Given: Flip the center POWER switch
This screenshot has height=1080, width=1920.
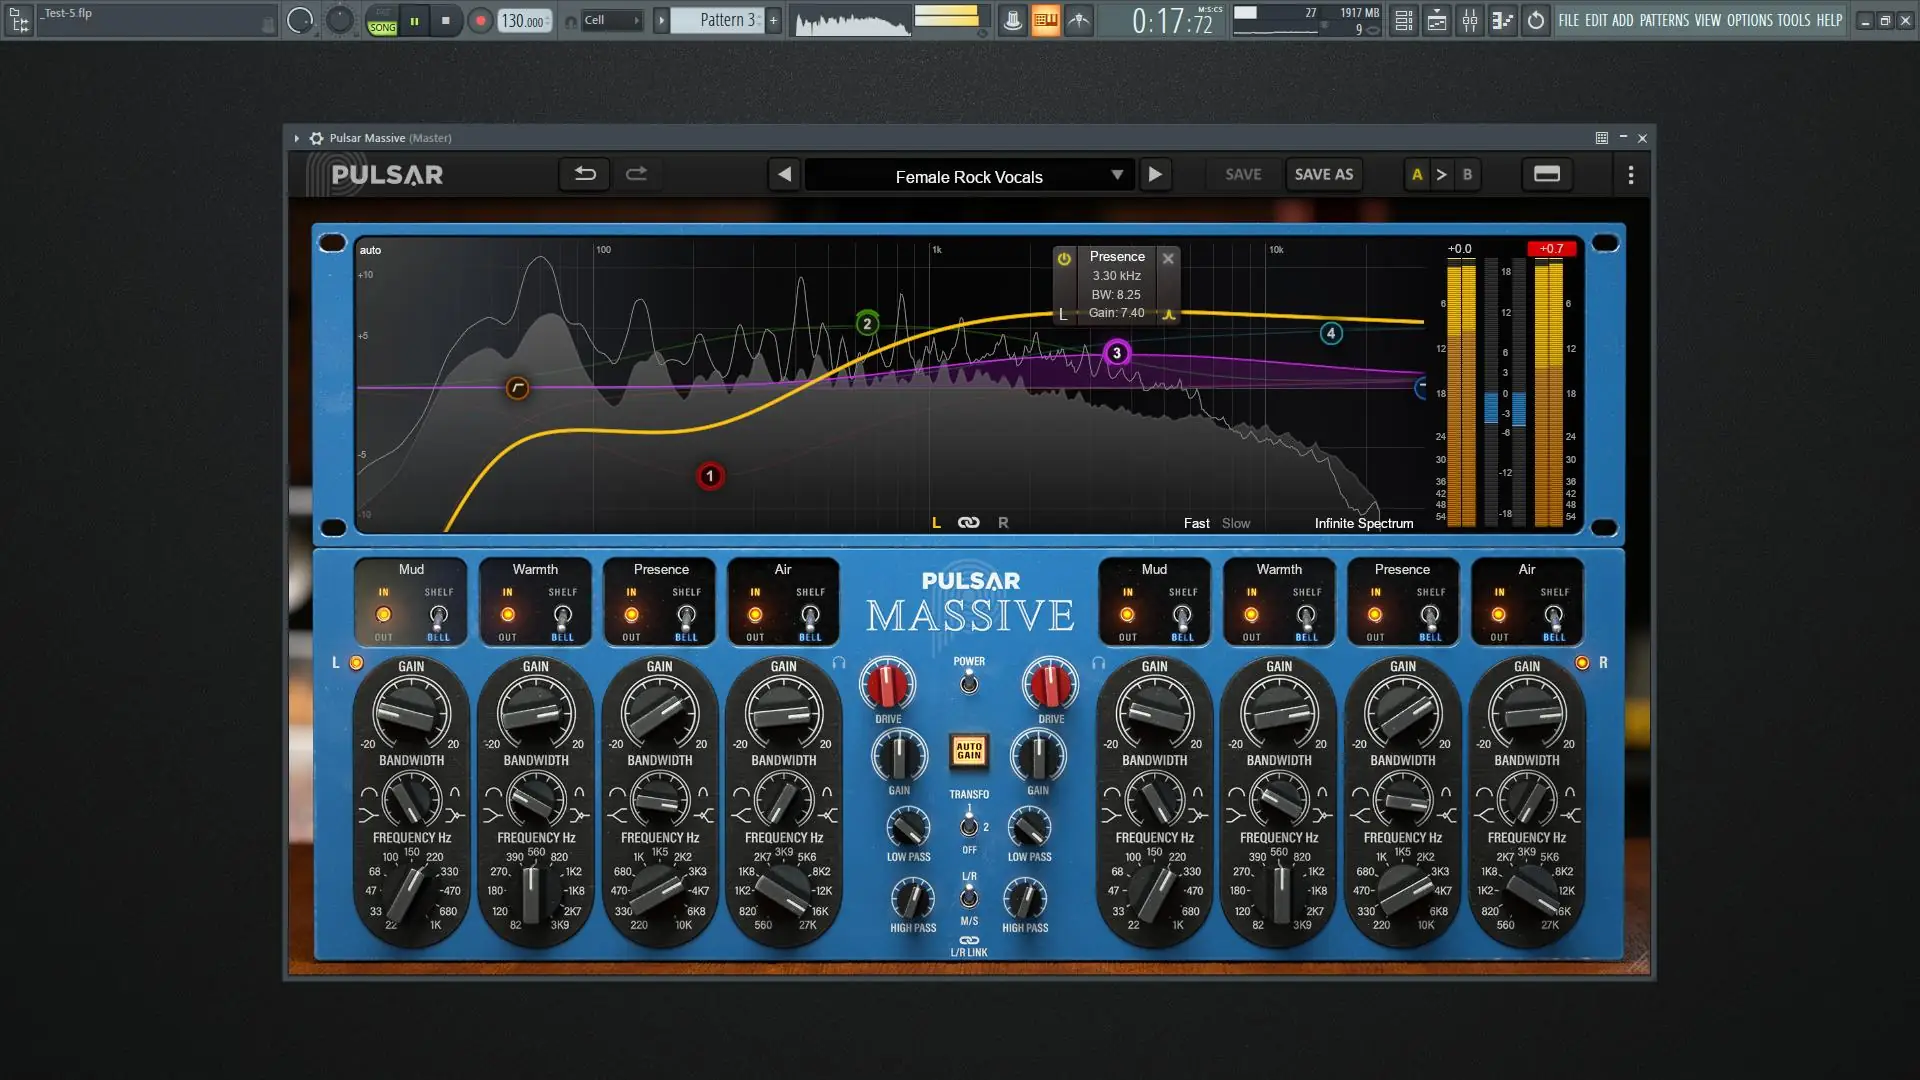Looking at the screenshot, I should [x=968, y=683].
